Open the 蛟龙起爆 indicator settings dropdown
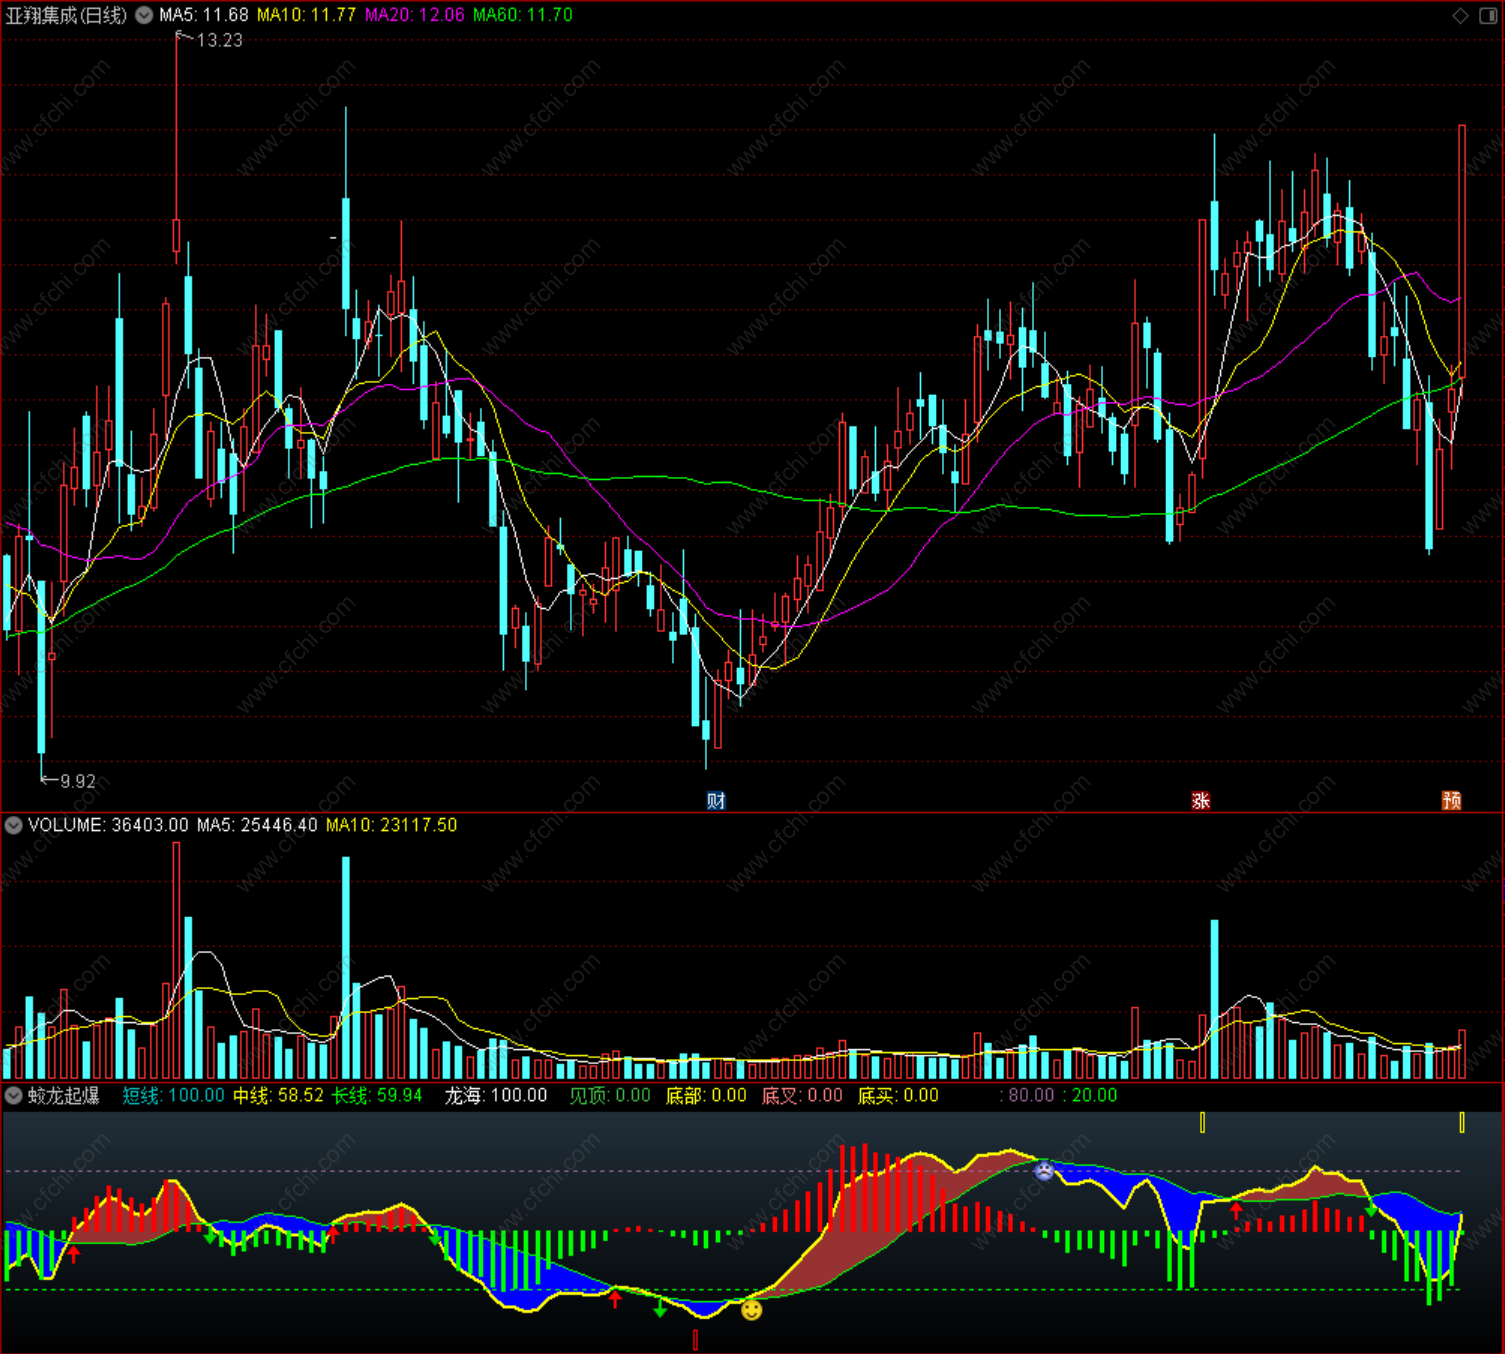Viewport: 1505px width, 1354px height. point(14,1095)
